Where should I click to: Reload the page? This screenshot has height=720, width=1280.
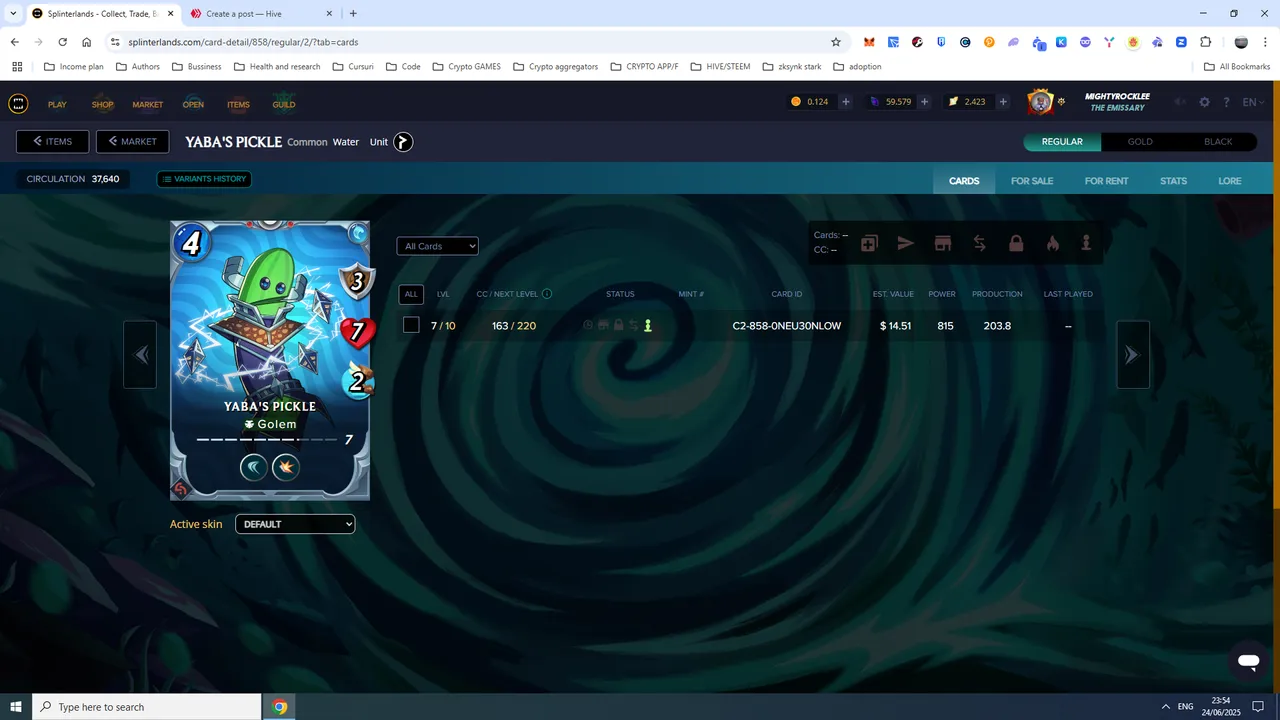click(63, 42)
